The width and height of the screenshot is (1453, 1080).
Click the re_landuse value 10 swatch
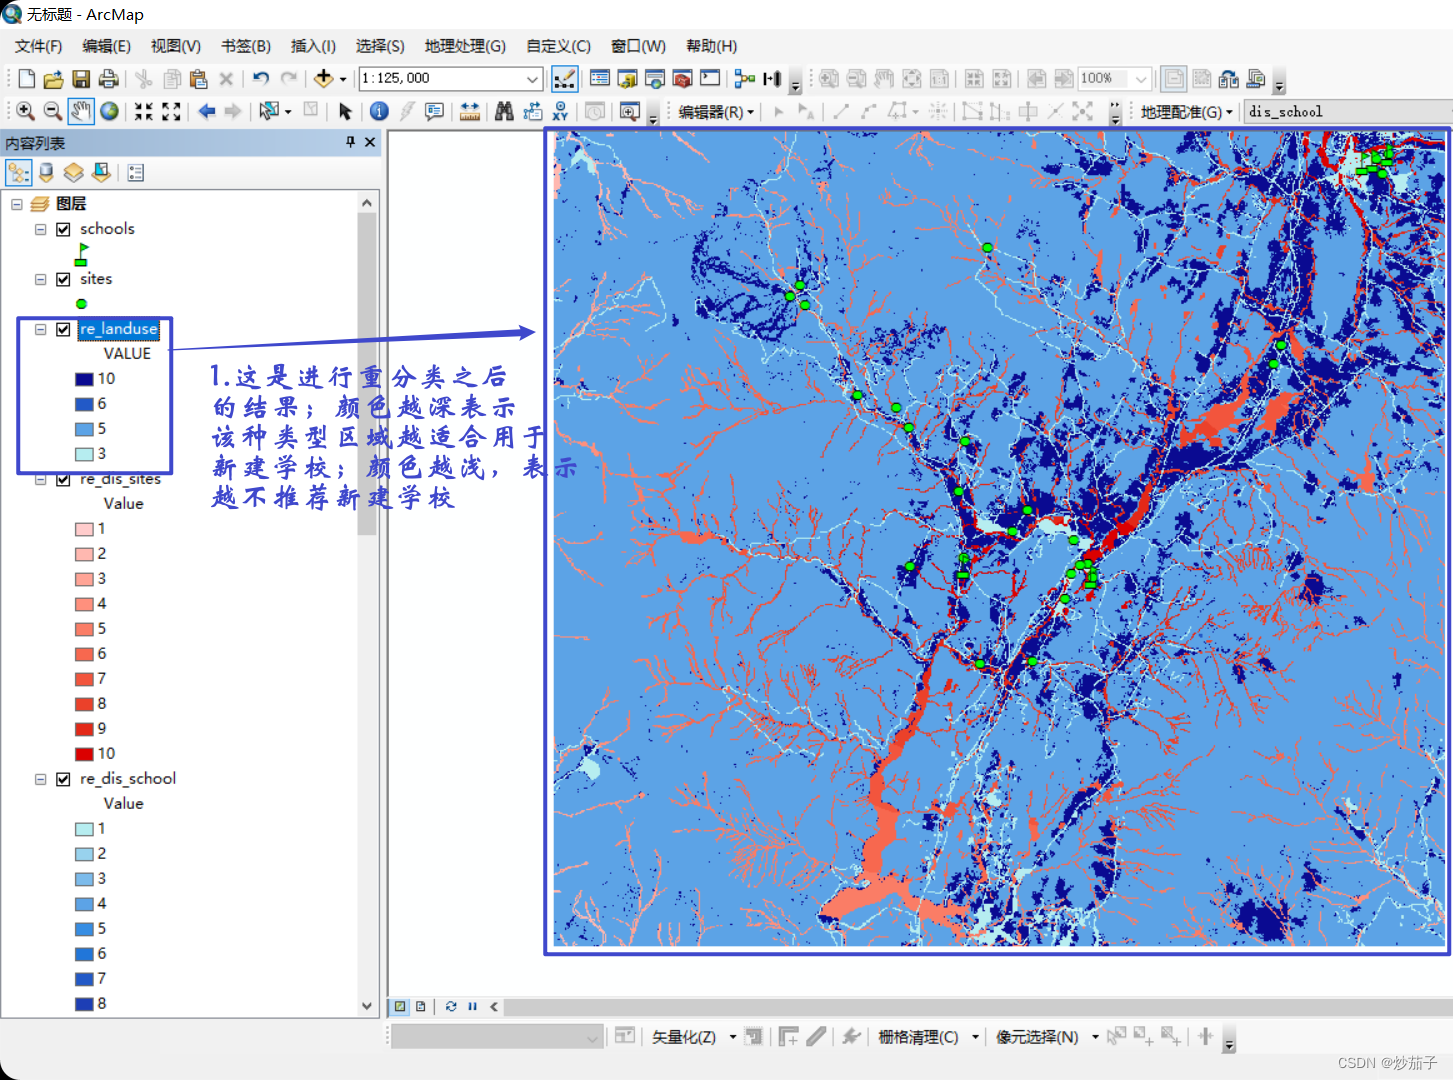point(84,379)
